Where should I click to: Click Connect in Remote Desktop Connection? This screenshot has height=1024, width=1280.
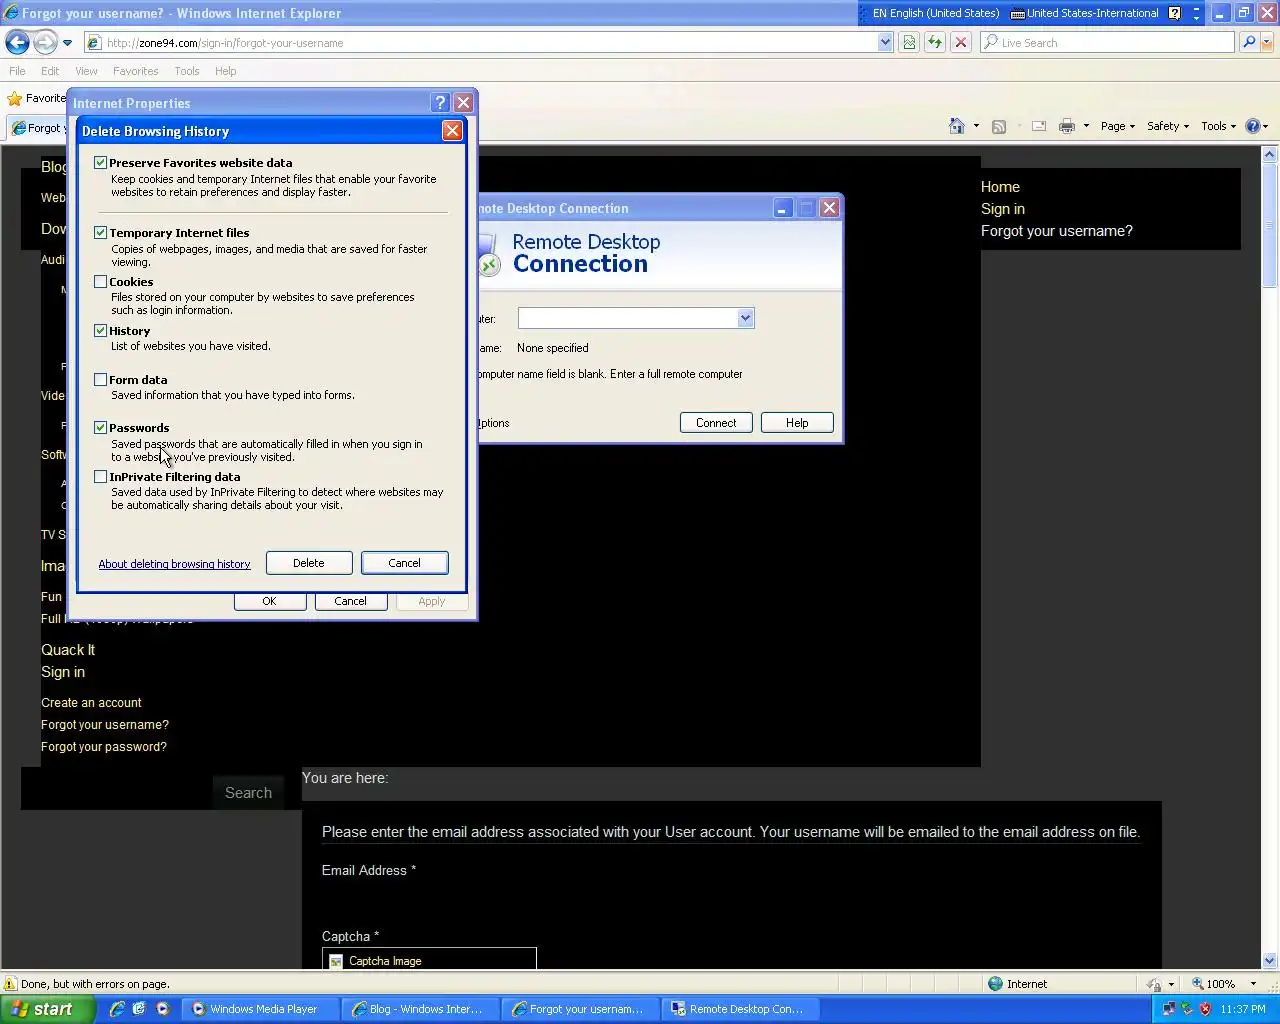coord(716,423)
